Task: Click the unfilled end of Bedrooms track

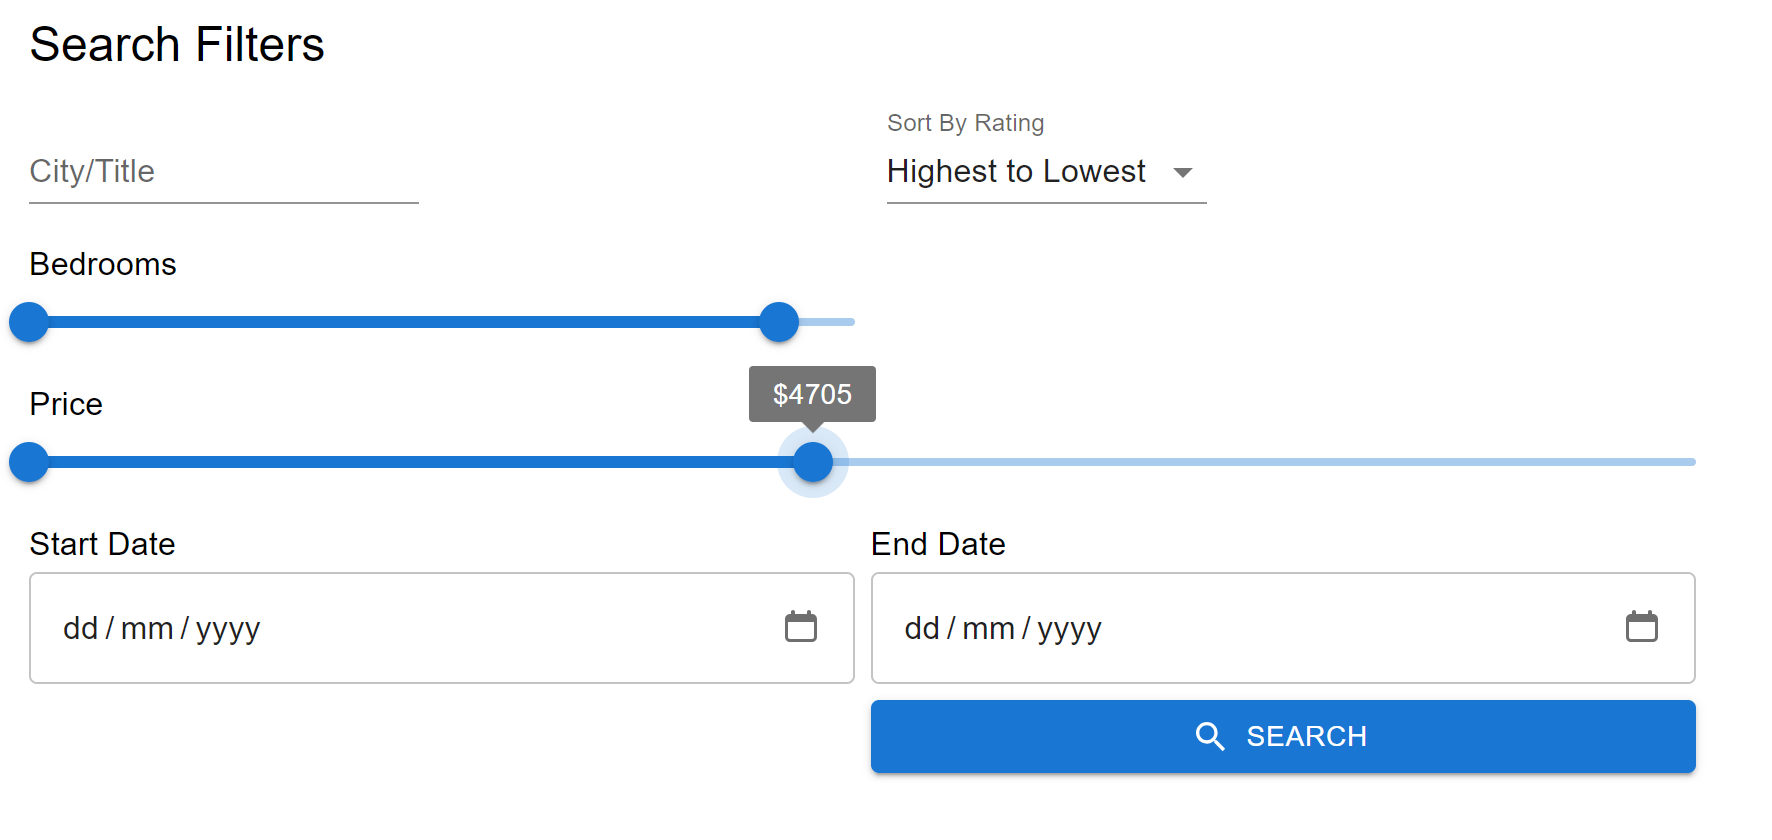Action: 830,322
